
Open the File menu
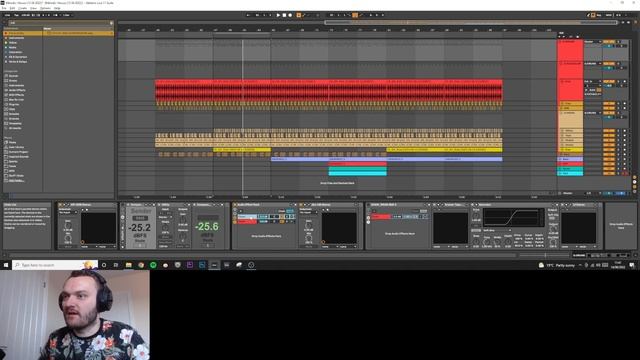(x=4, y=8)
